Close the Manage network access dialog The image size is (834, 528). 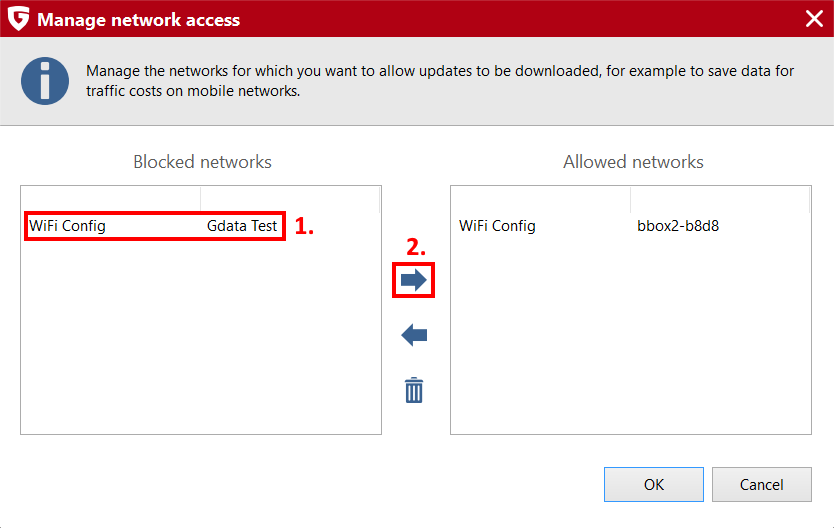point(814,19)
